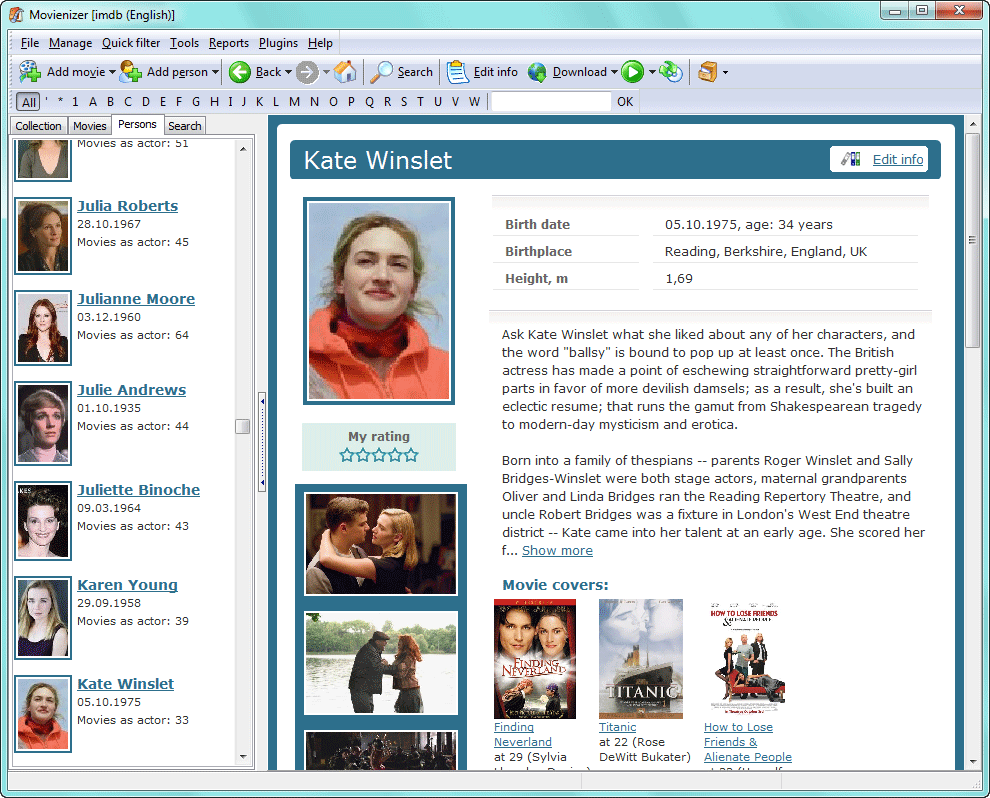The width and height of the screenshot is (990, 798).
Task: Filter list by letter W
Action: click(474, 101)
